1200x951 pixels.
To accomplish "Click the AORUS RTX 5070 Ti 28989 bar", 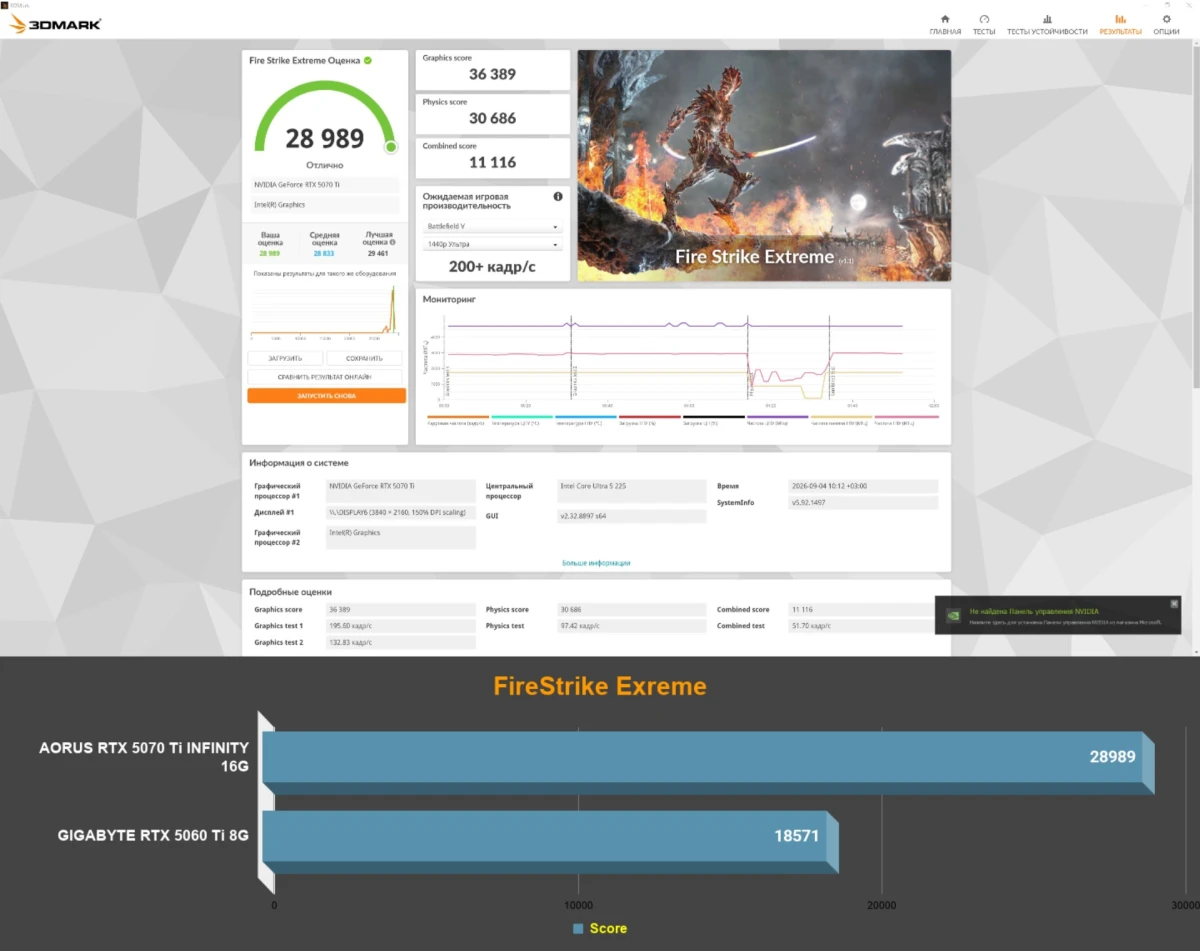I will pyautogui.click(x=708, y=763).
